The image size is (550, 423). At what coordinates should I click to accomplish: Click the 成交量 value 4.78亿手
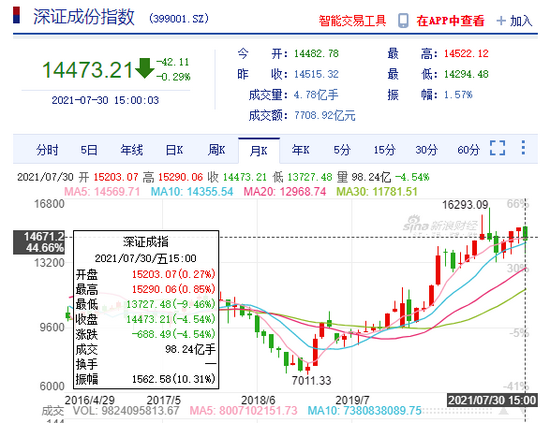tap(316, 95)
